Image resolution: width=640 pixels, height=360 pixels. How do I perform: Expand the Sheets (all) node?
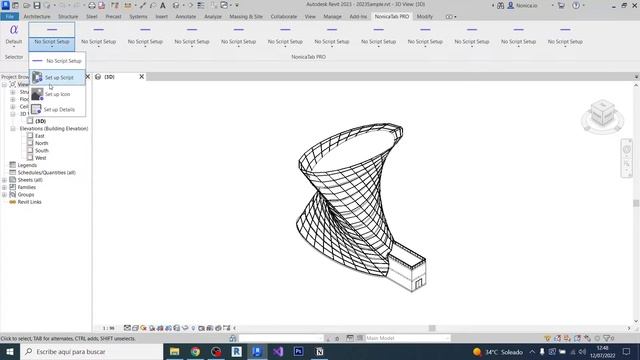click(x=4, y=180)
